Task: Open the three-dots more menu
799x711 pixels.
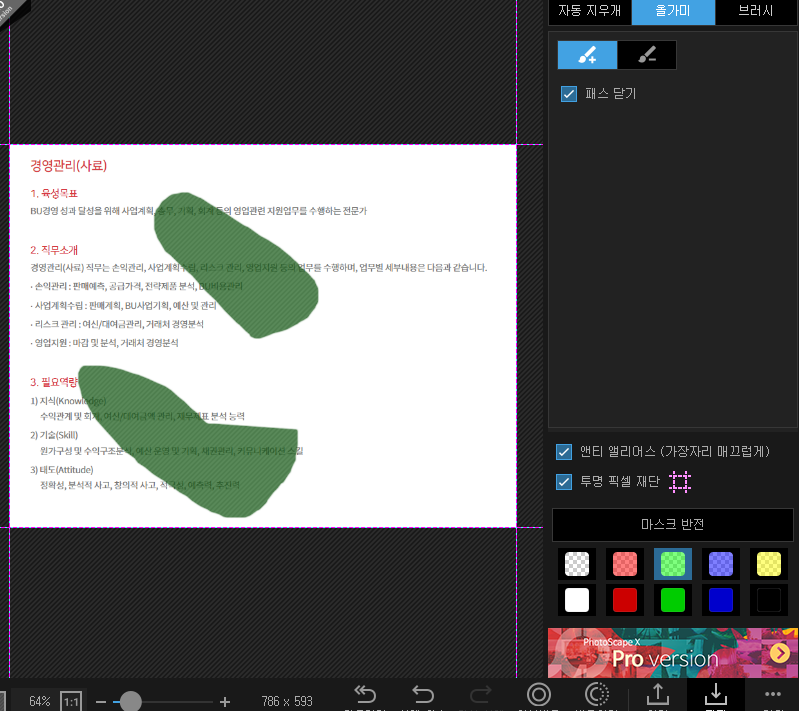Action: coord(773,694)
